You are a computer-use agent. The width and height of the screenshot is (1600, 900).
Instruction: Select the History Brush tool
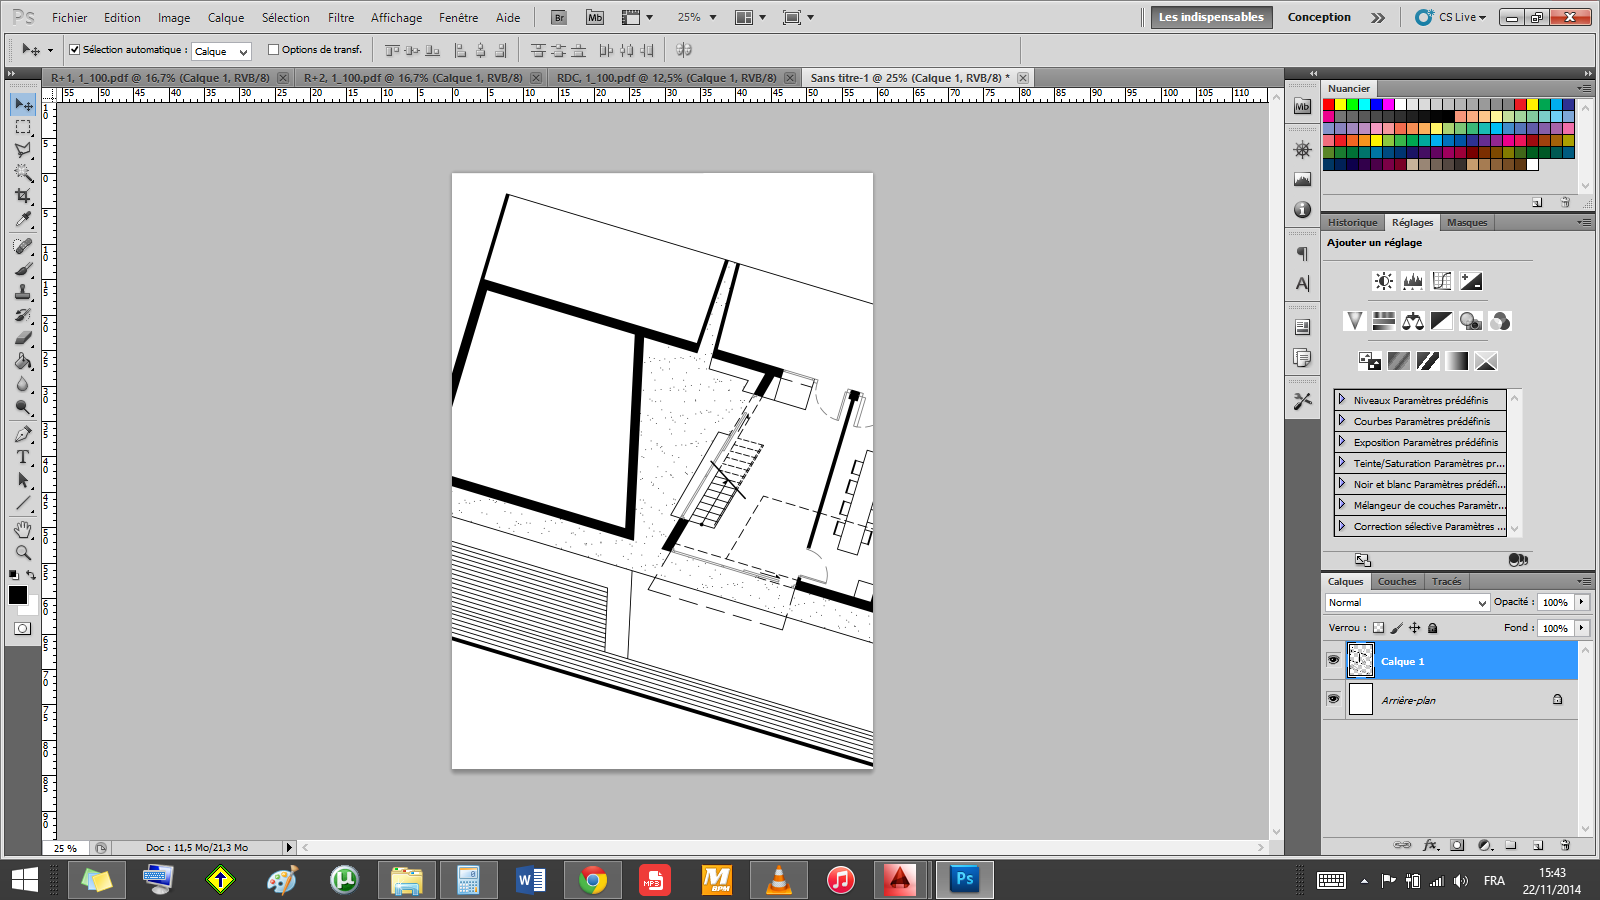23,315
